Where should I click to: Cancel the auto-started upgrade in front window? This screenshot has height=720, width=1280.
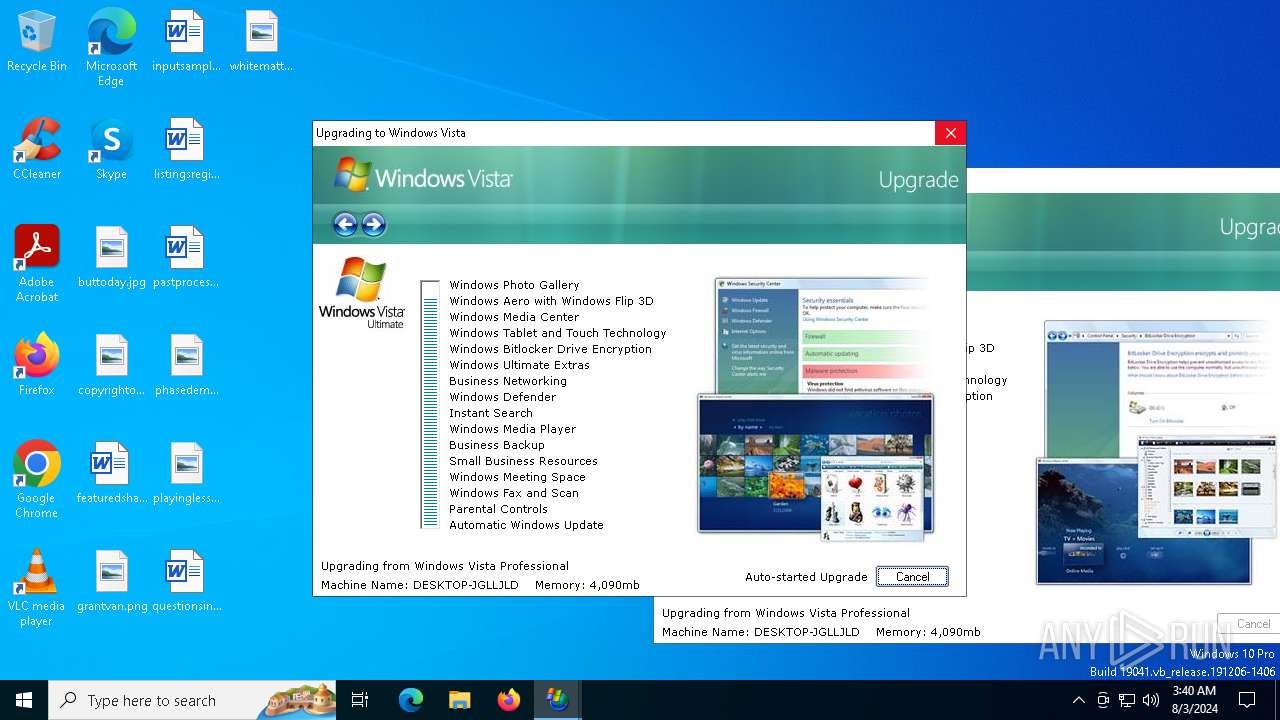coord(912,577)
